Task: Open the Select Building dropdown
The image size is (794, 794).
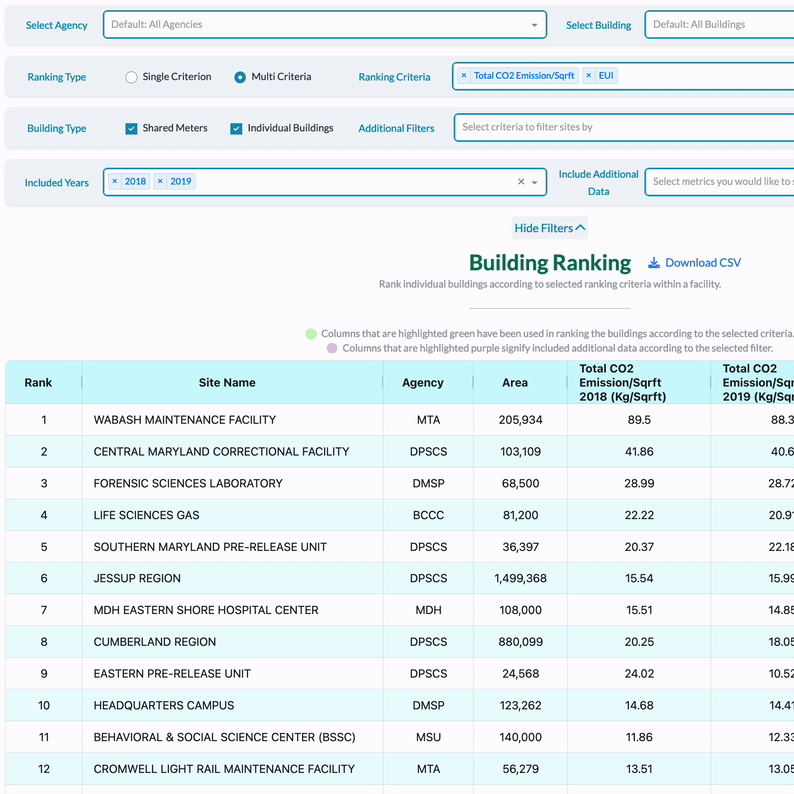Action: coord(720,25)
